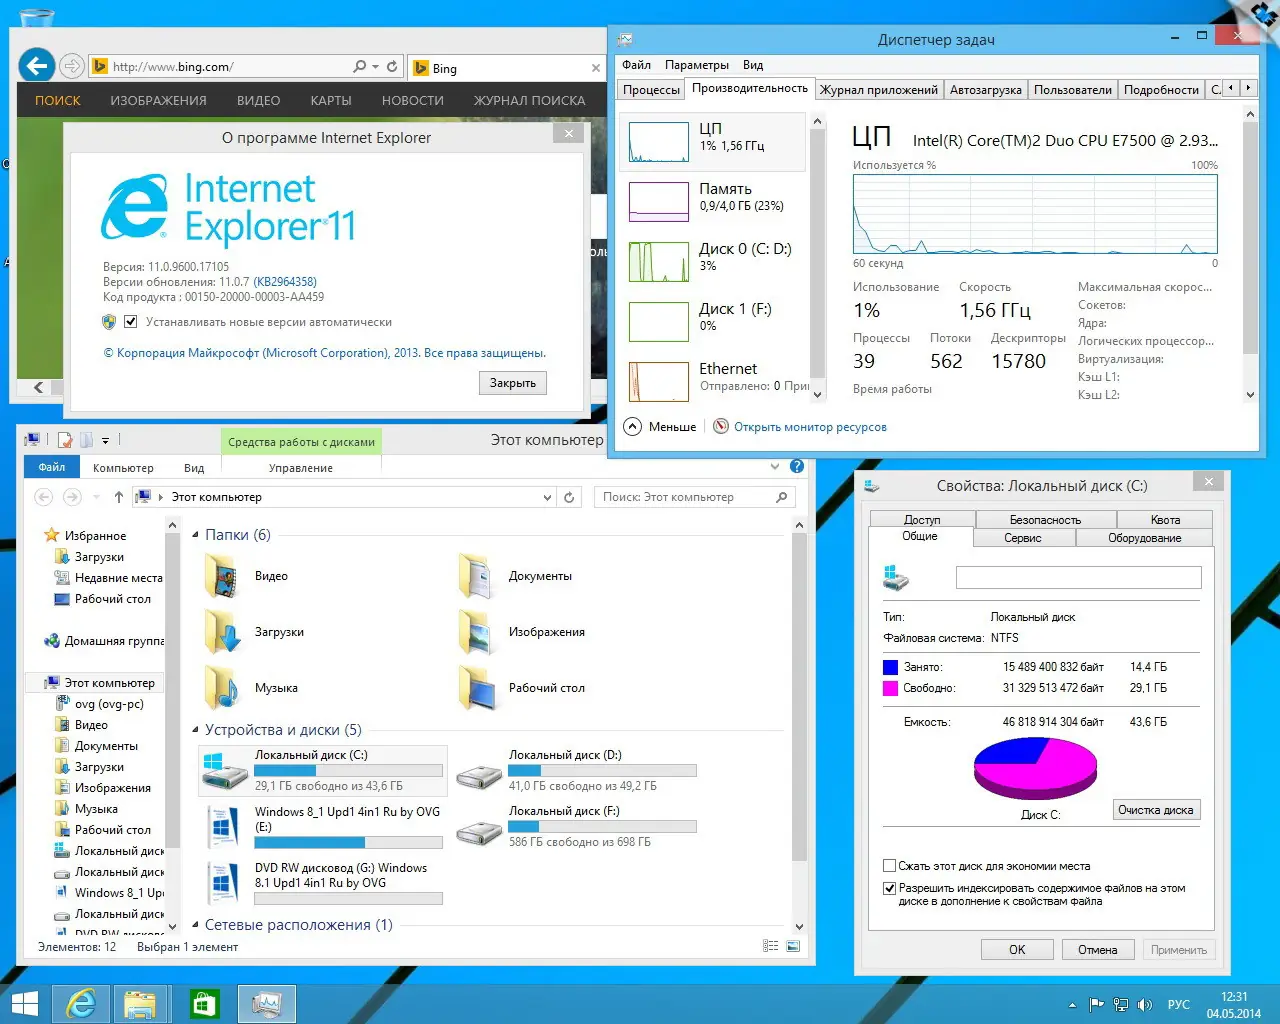
Task: Select Ethernet performance thumbnail
Action: coord(658,381)
